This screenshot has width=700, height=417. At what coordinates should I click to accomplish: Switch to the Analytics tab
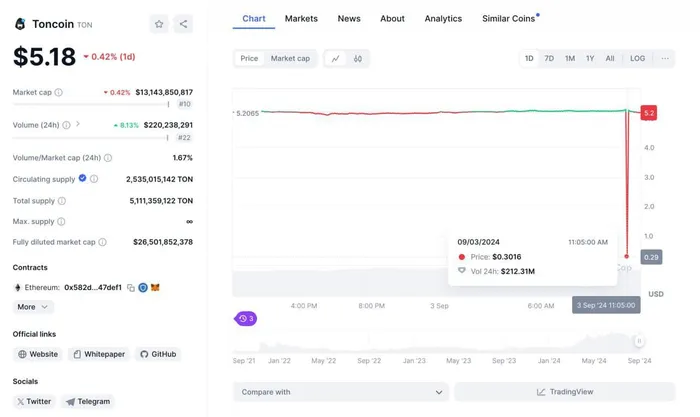click(443, 19)
